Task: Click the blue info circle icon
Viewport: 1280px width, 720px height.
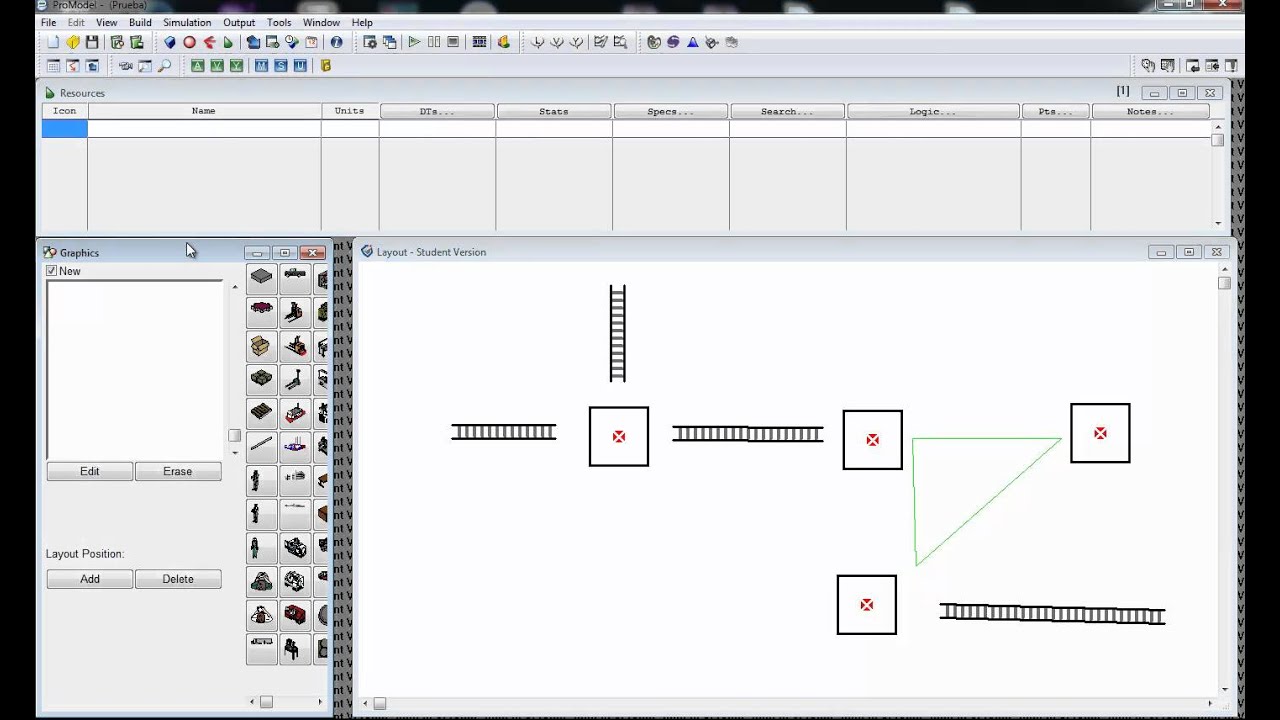Action: (x=336, y=42)
